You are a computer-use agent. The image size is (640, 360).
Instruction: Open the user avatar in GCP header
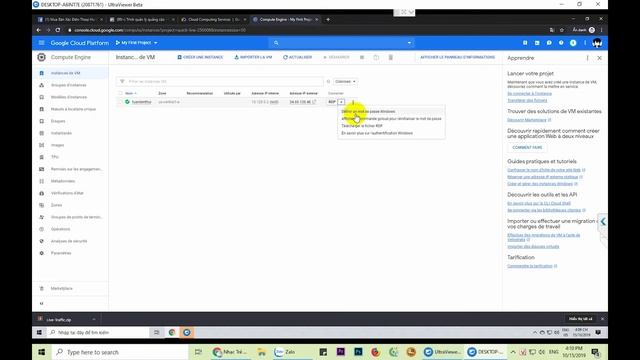[x=597, y=43]
